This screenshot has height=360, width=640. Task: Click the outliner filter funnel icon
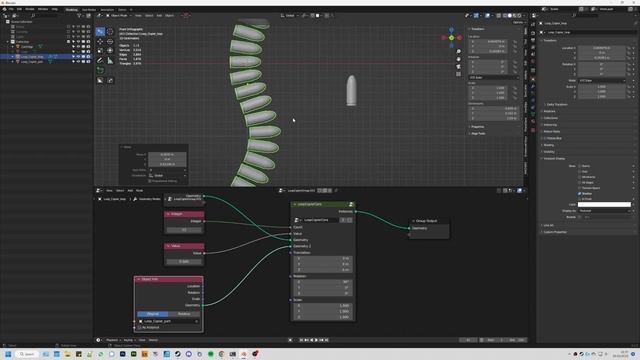coord(79,16)
